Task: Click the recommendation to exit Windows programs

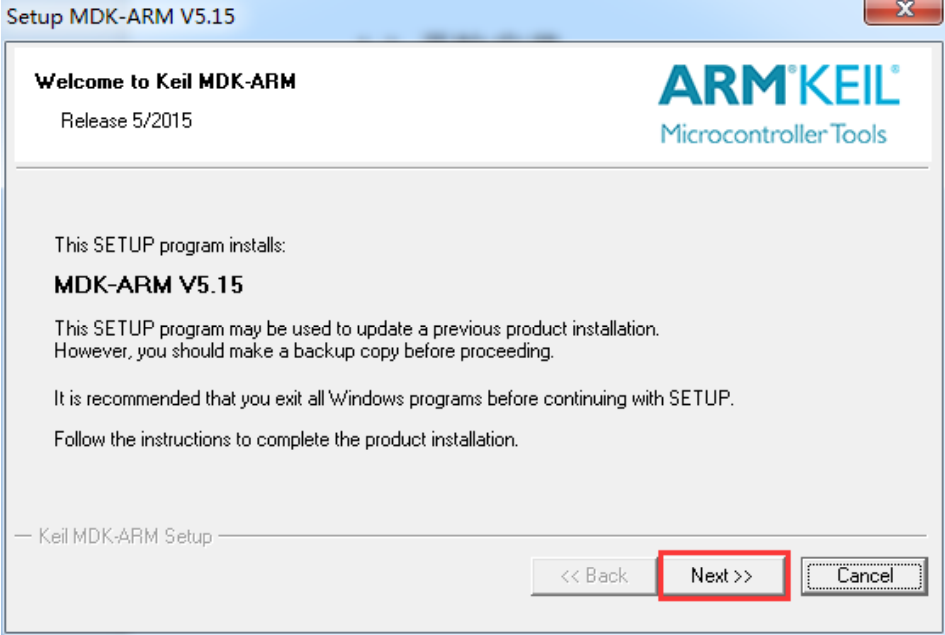Action: tap(394, 398)
